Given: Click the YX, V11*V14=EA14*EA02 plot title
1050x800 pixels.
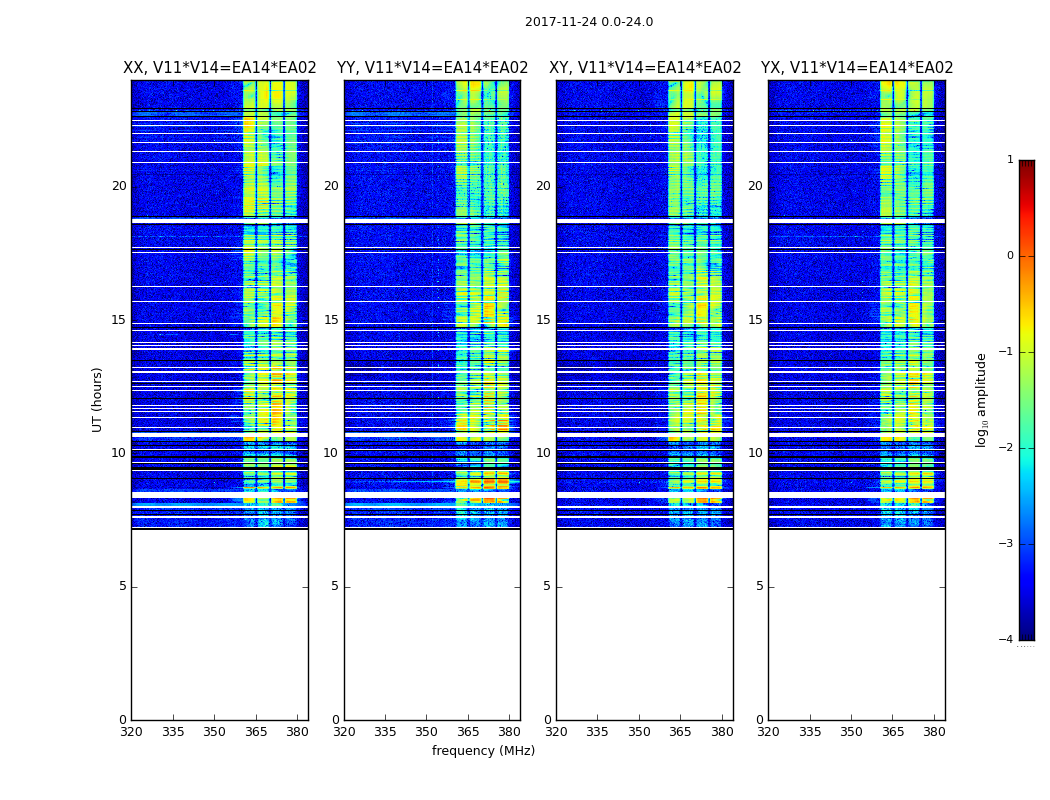Looking at the screenshot, I should (x=856, y=68).
